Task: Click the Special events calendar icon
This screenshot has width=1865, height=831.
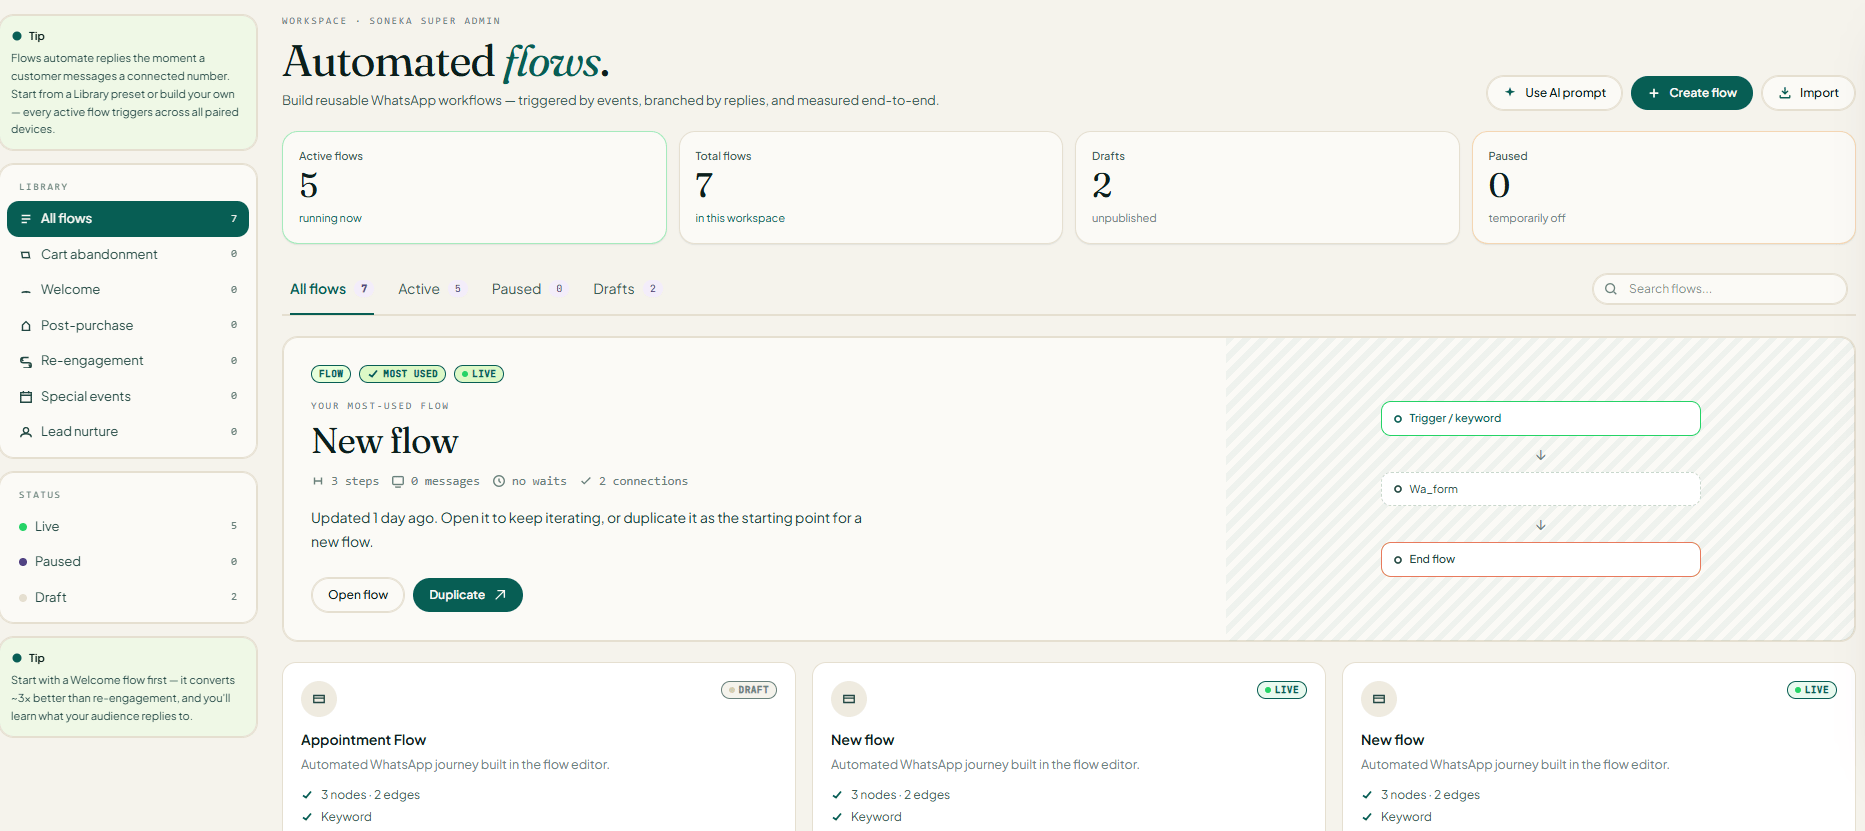Action: [x=26, y=397]
